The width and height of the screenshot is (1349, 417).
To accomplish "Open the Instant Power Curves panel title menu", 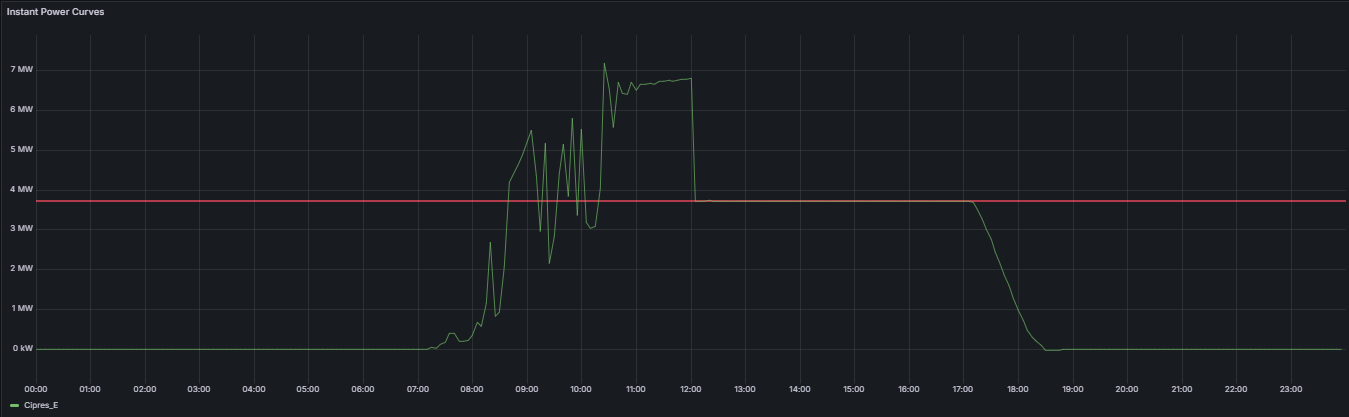I will [x=56, y=12].
